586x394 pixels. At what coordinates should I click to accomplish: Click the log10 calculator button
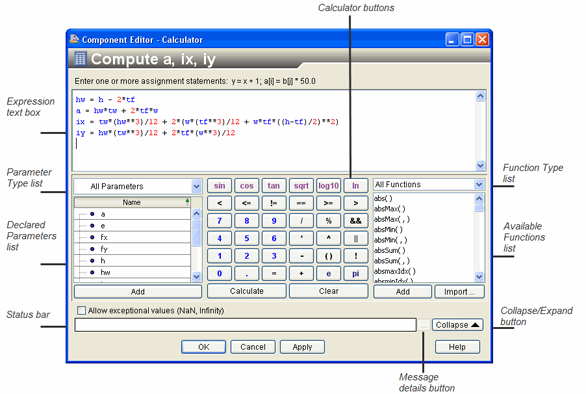click(x=329, y=186)
